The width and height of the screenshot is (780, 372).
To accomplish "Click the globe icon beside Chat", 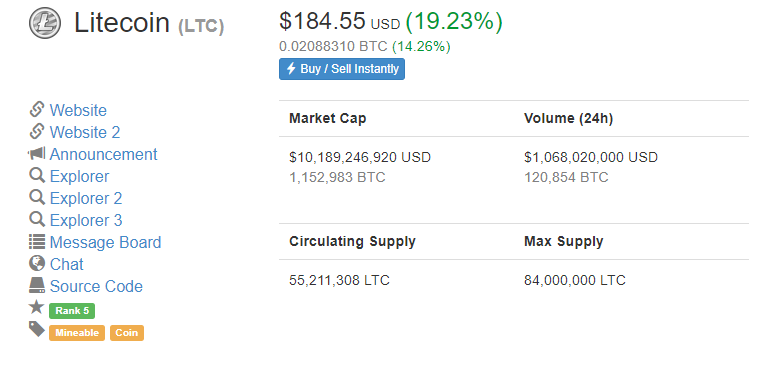I will pos(37,263).
